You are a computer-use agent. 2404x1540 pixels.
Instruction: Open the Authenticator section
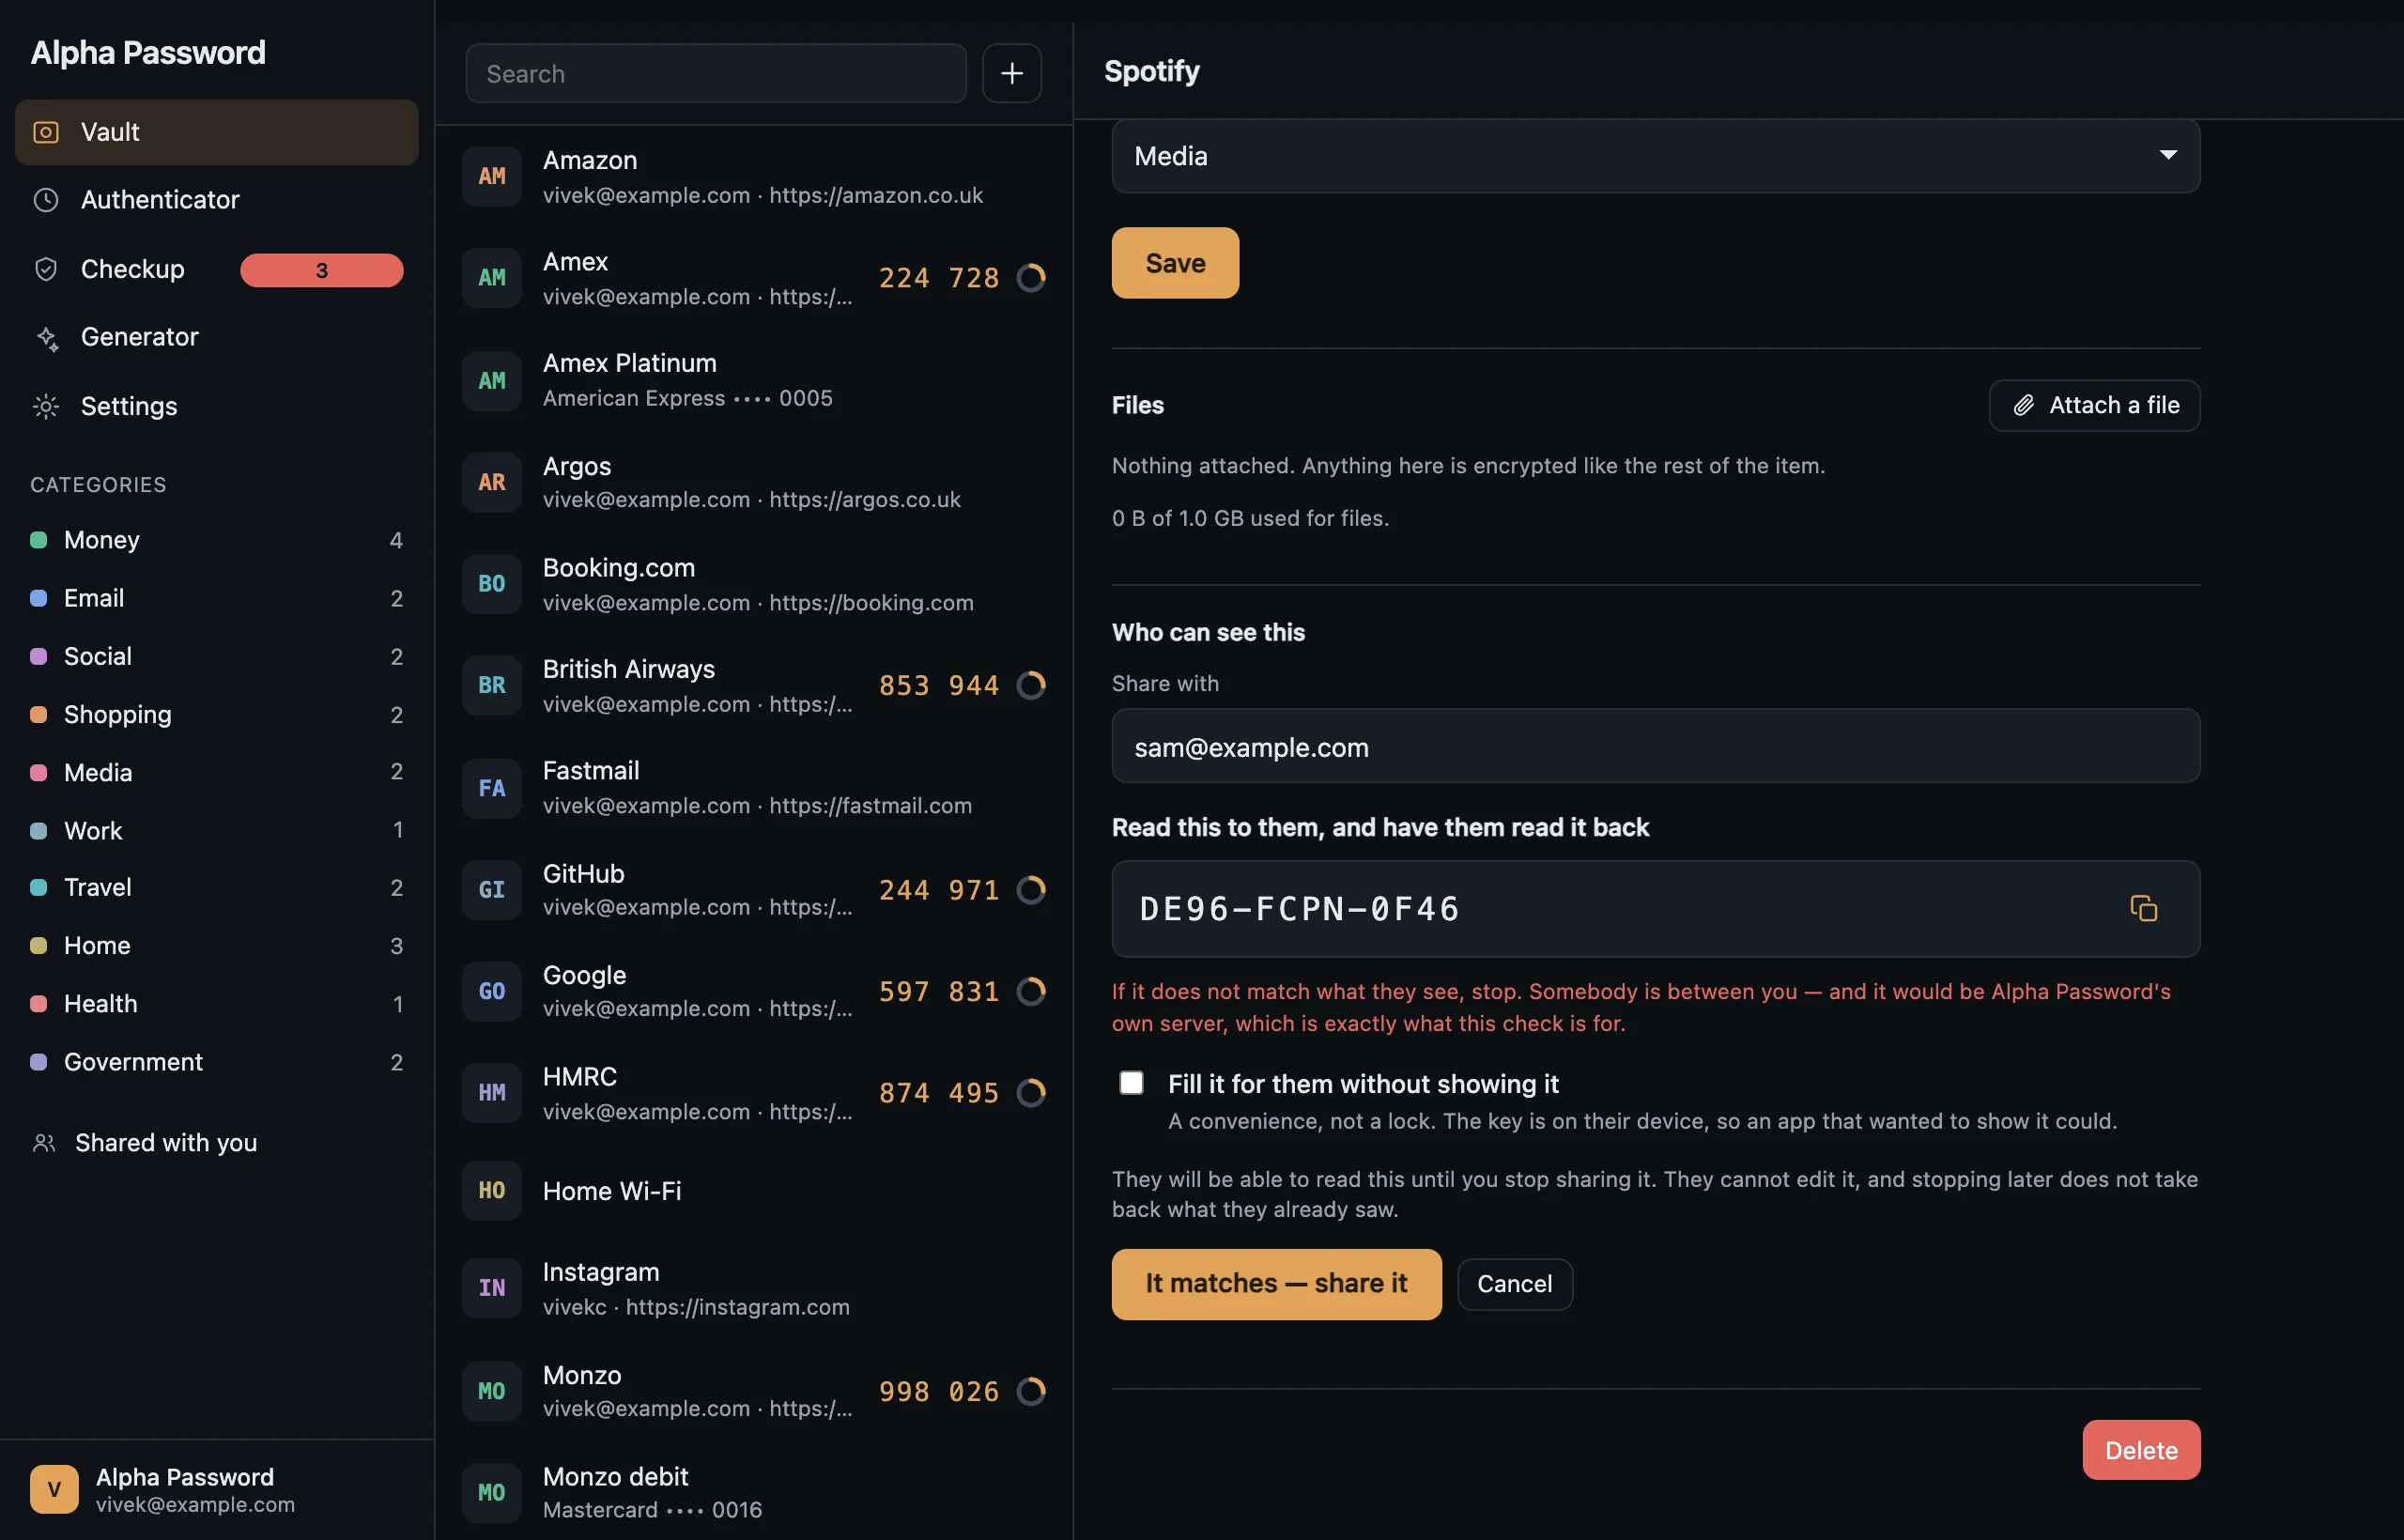click(x=216, y=200)
